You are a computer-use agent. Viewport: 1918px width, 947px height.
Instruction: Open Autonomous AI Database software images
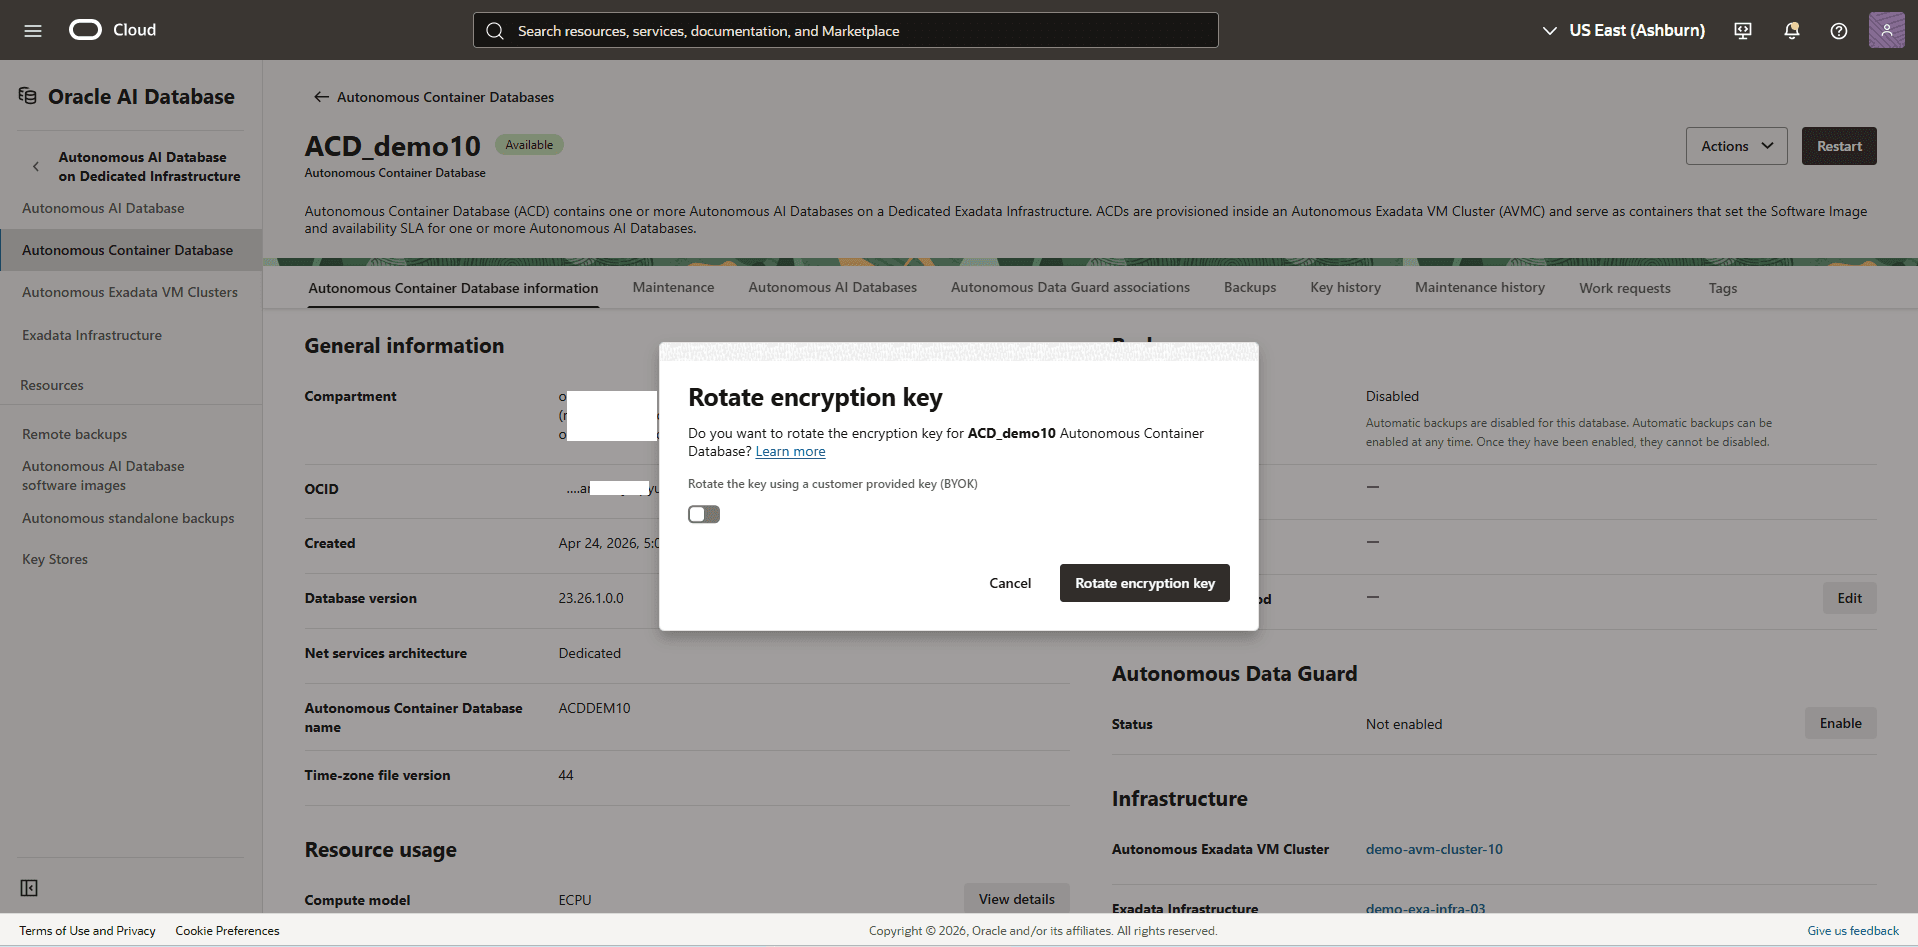pos(103,476)
